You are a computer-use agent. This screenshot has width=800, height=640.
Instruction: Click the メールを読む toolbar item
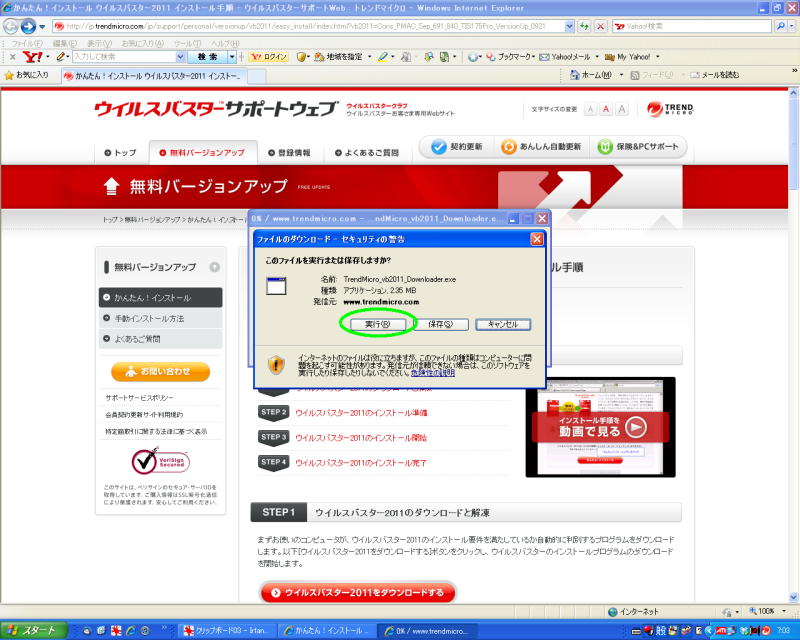[715, 75]
